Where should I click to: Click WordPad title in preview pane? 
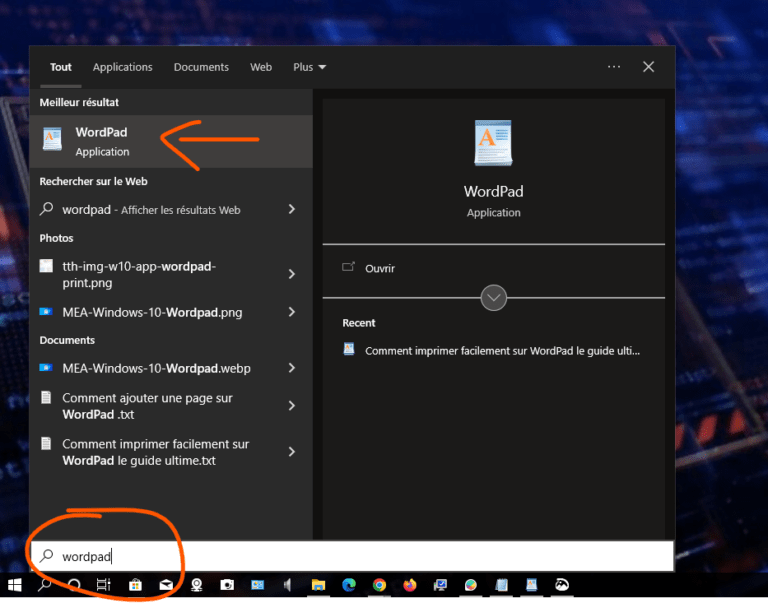(x=493, y=191)
